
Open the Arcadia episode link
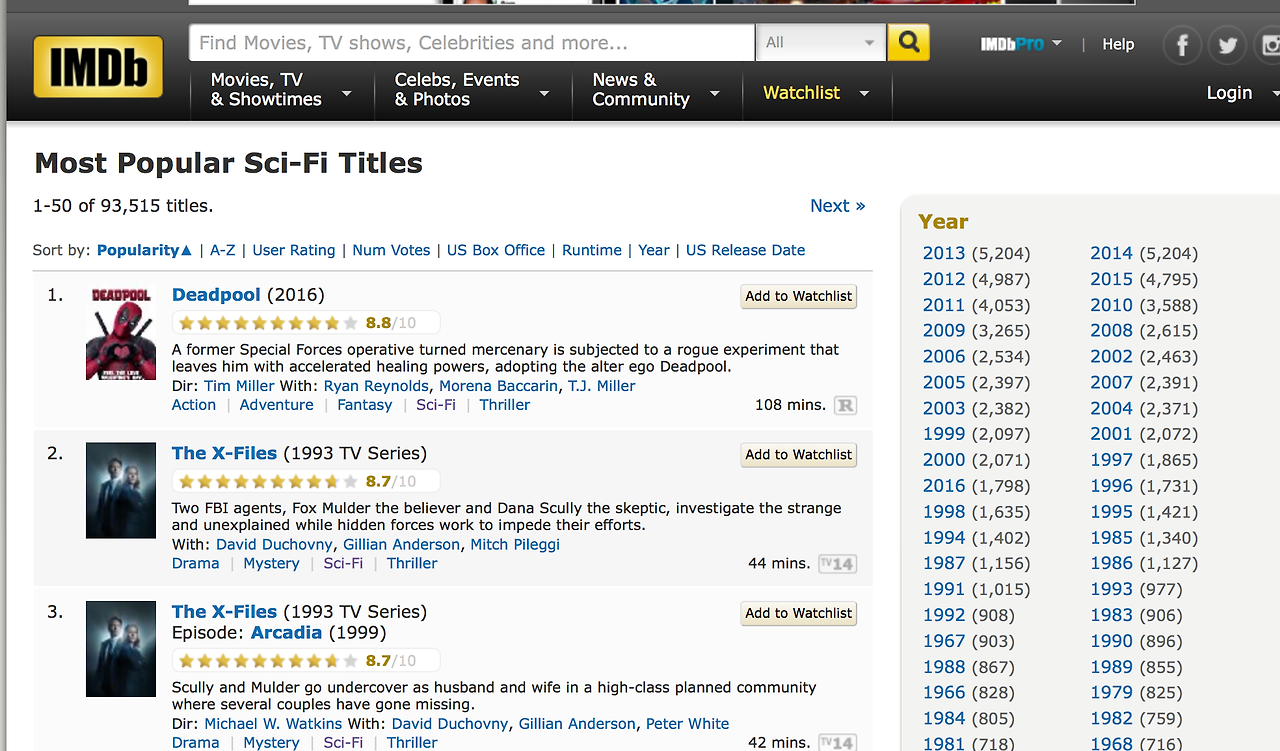tap(286, 632)
